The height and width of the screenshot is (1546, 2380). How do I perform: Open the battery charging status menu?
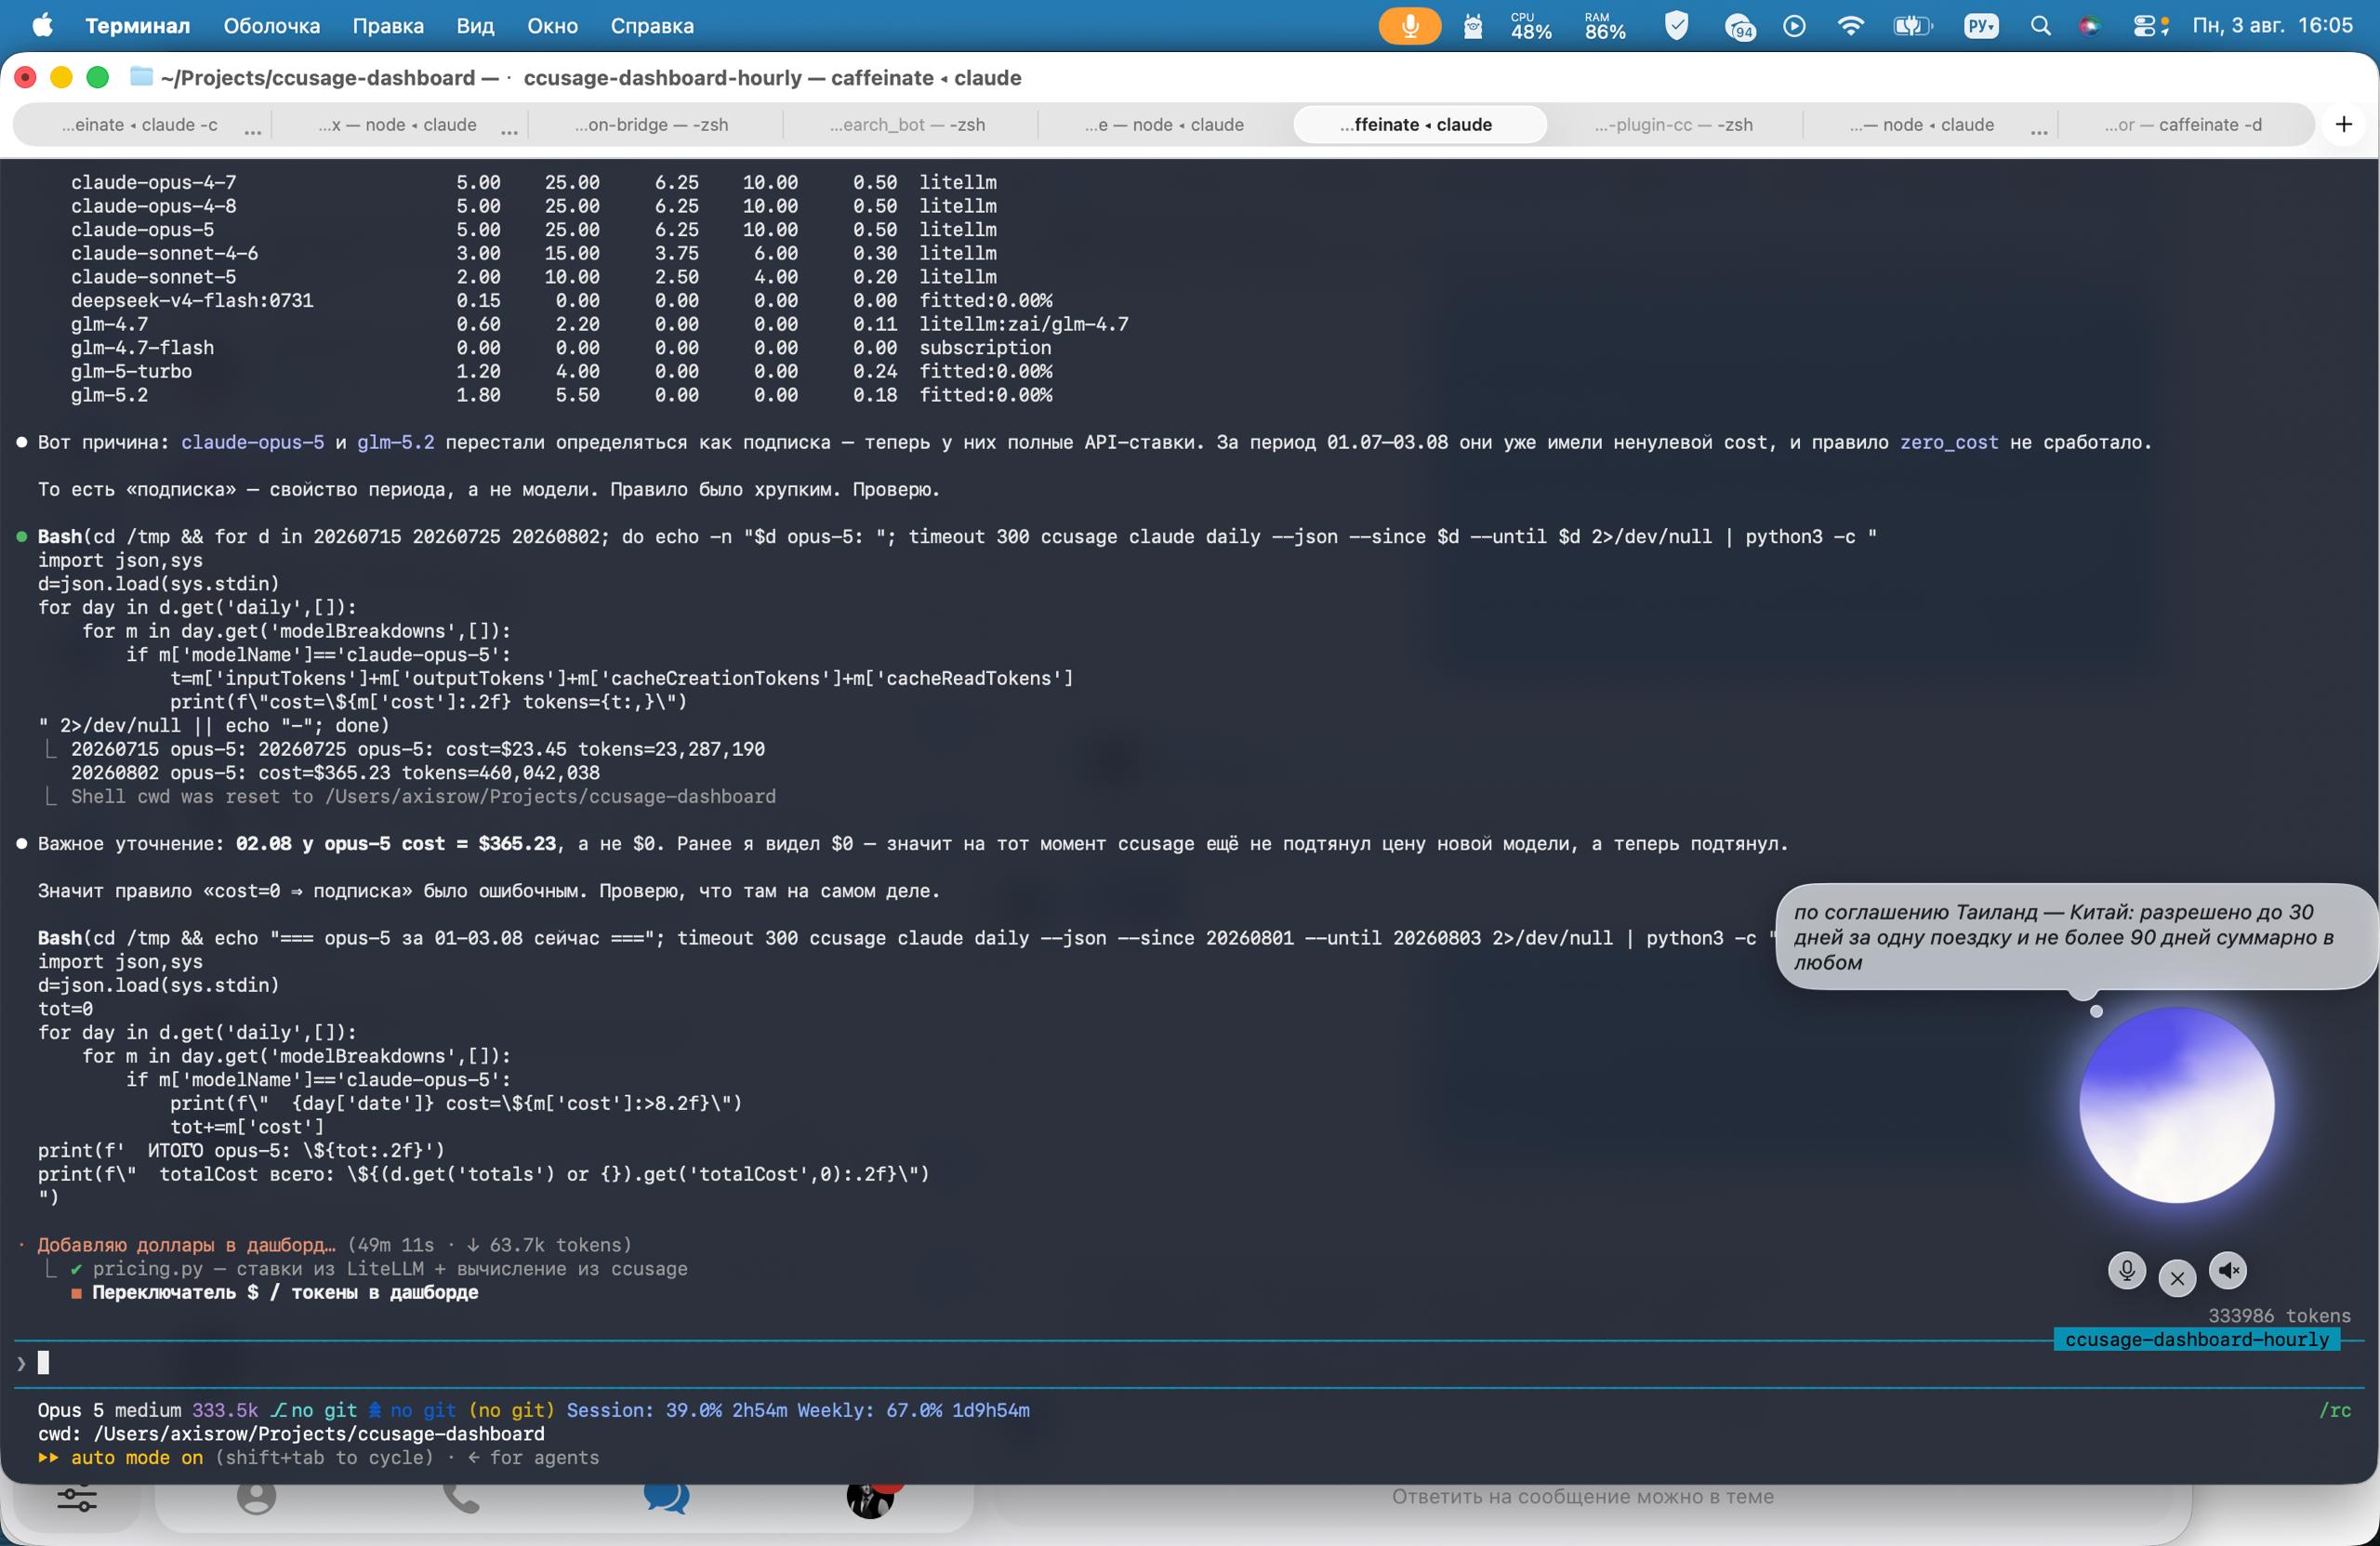(x=1912, y=26)
